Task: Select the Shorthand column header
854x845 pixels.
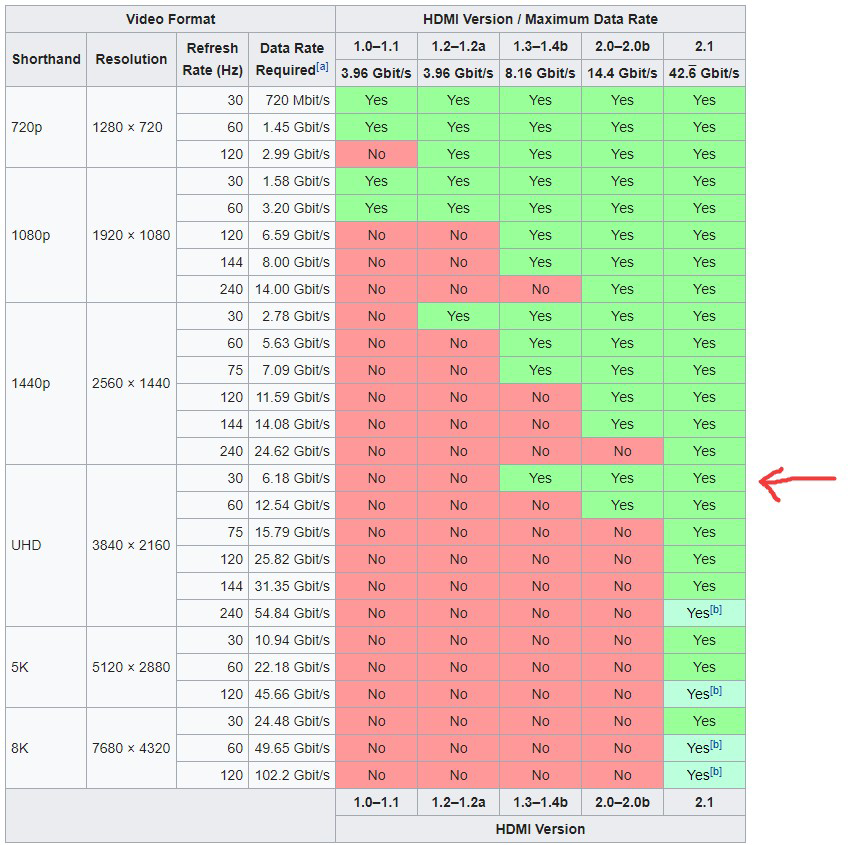Action: (46, 59)
